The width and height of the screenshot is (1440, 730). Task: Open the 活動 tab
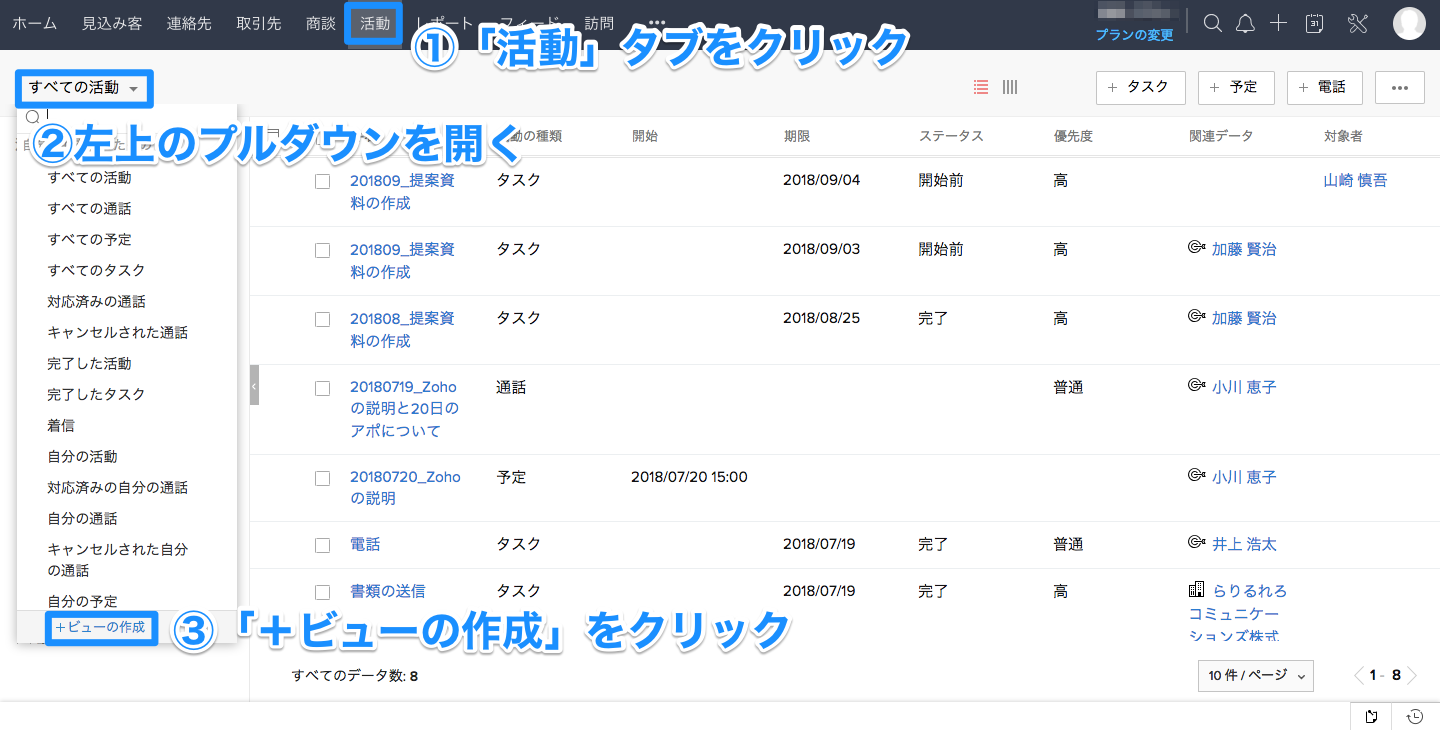pyautogui.click(x=375, y=23)
